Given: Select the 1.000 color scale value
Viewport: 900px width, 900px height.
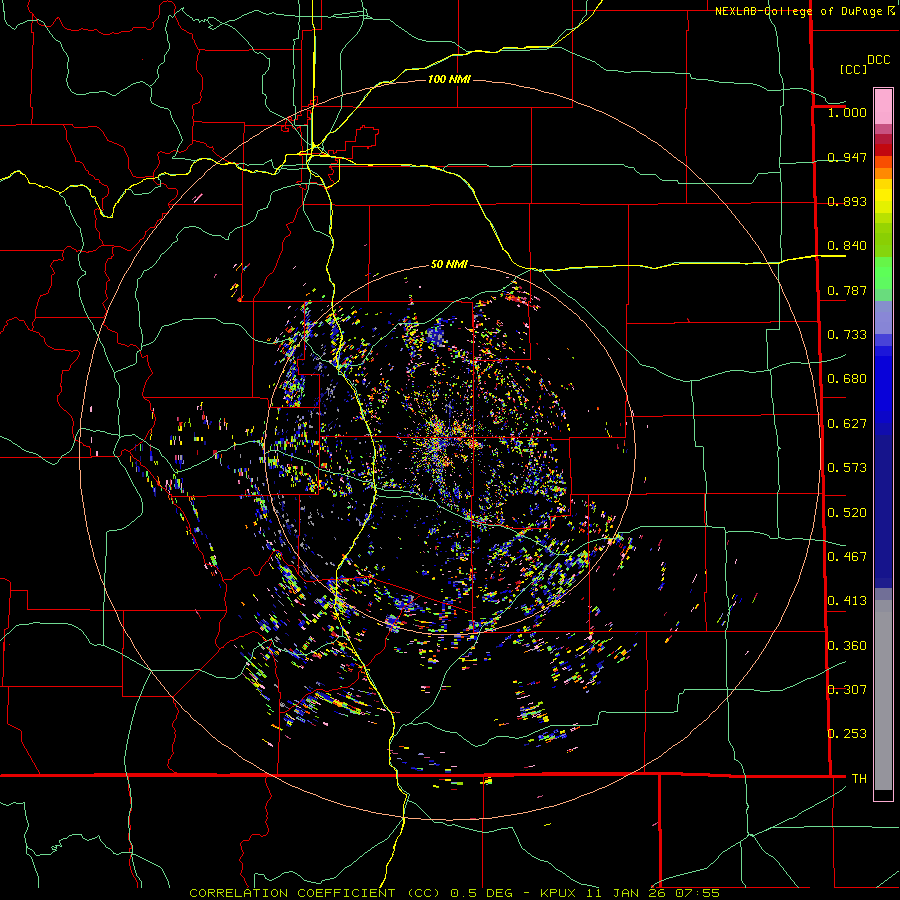Looking at the screenshot, I should [x=847, y=112].
